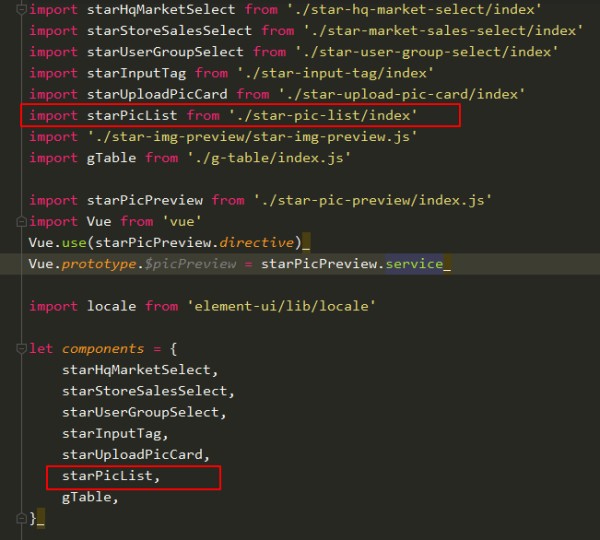
Task: Click starInputTag in its import statement
Action: (x=137, y=73)
